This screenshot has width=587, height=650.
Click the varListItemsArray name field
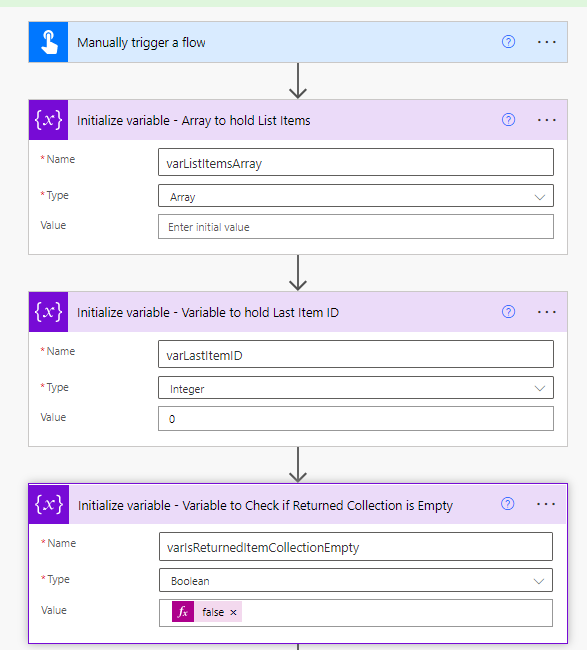click(x=356, y=162)
